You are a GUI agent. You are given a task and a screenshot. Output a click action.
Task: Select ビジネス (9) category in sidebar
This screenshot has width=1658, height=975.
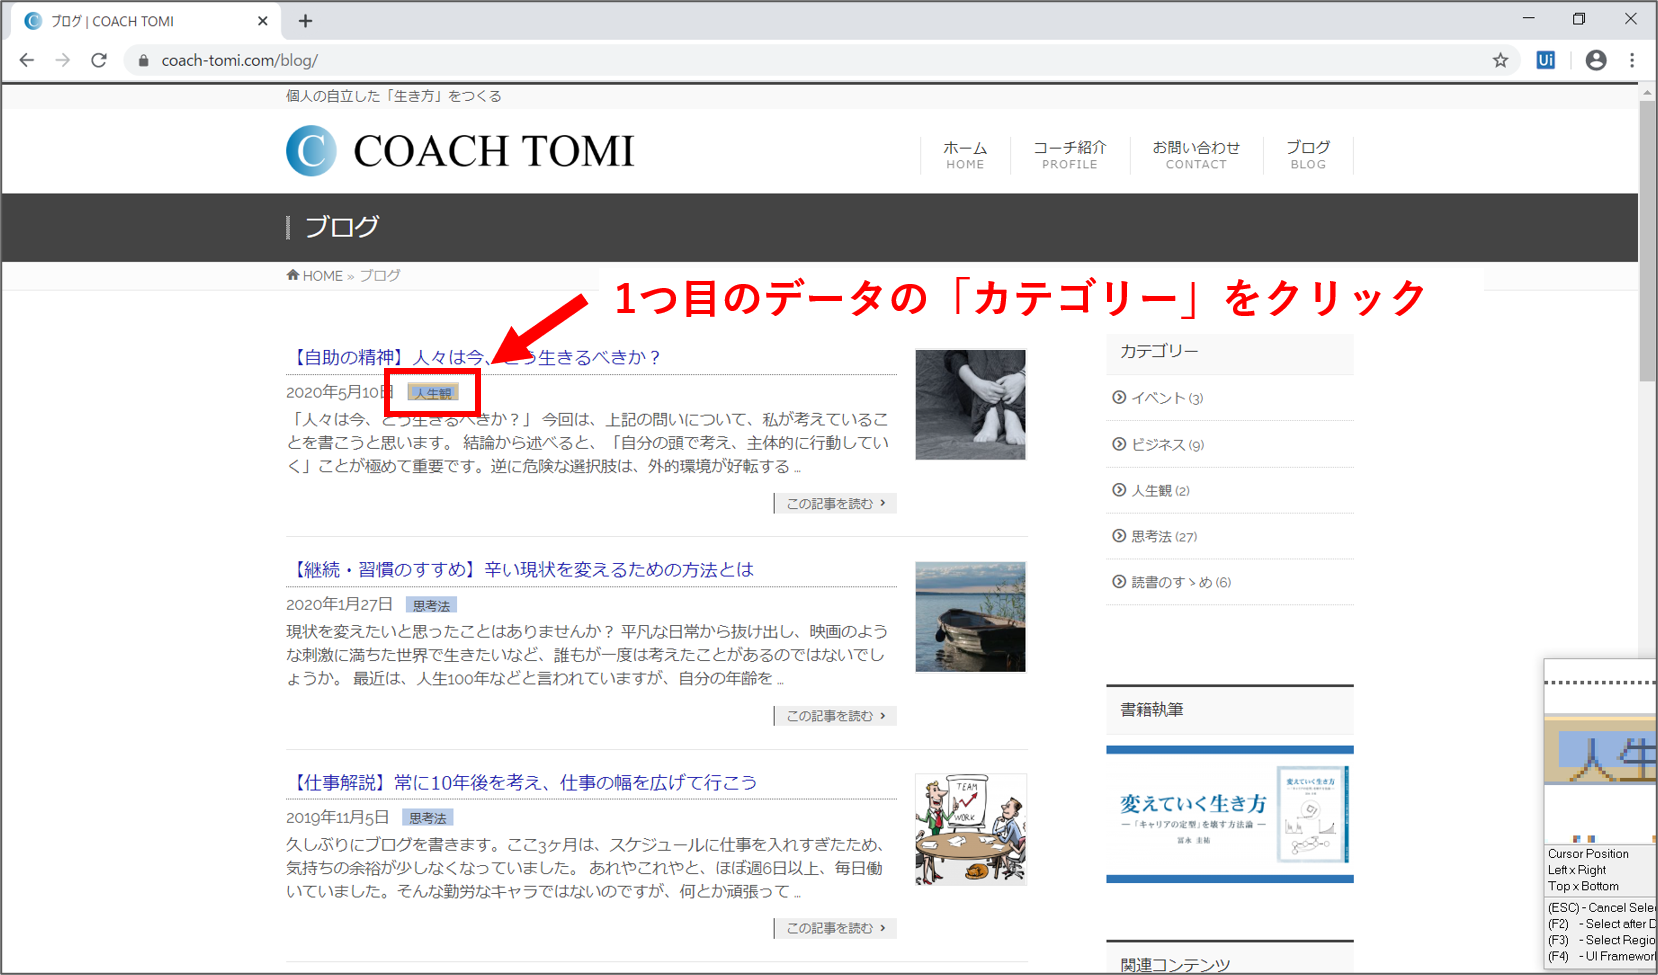click(1166, 444)
